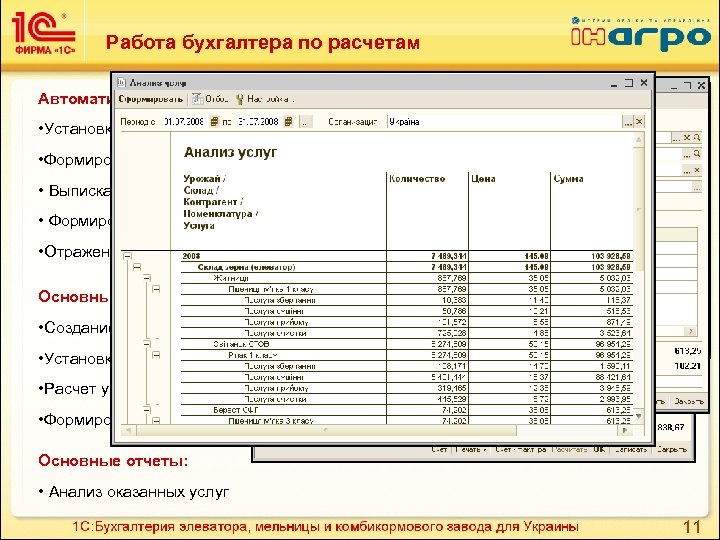Collapse the Пшениця м'яка 1 класу group
The image size is (720, 540).
[156, 289]
